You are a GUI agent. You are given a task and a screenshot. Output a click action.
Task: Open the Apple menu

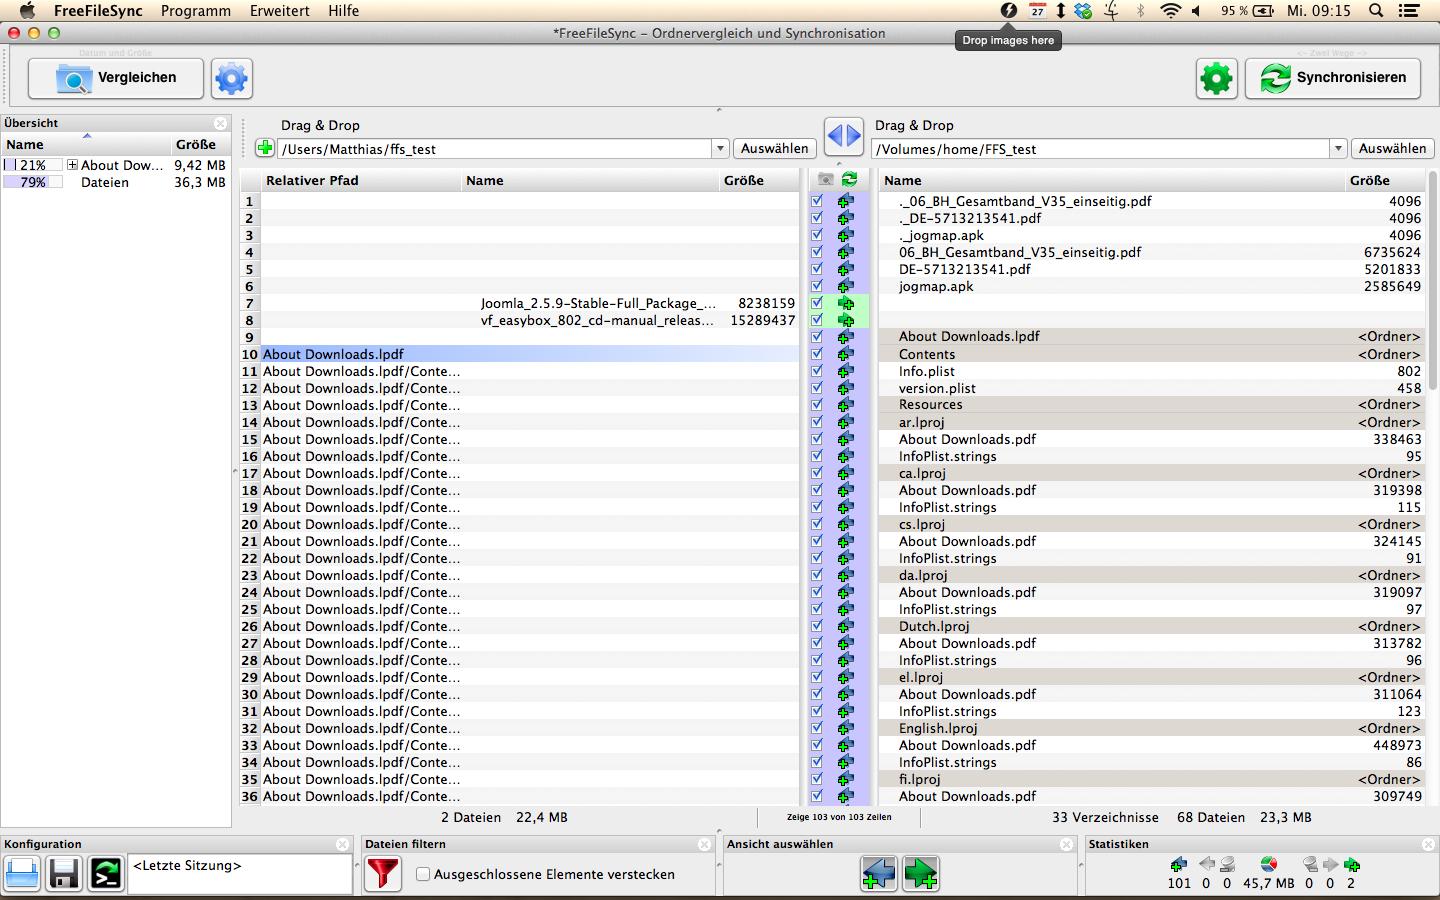(27, 11)
